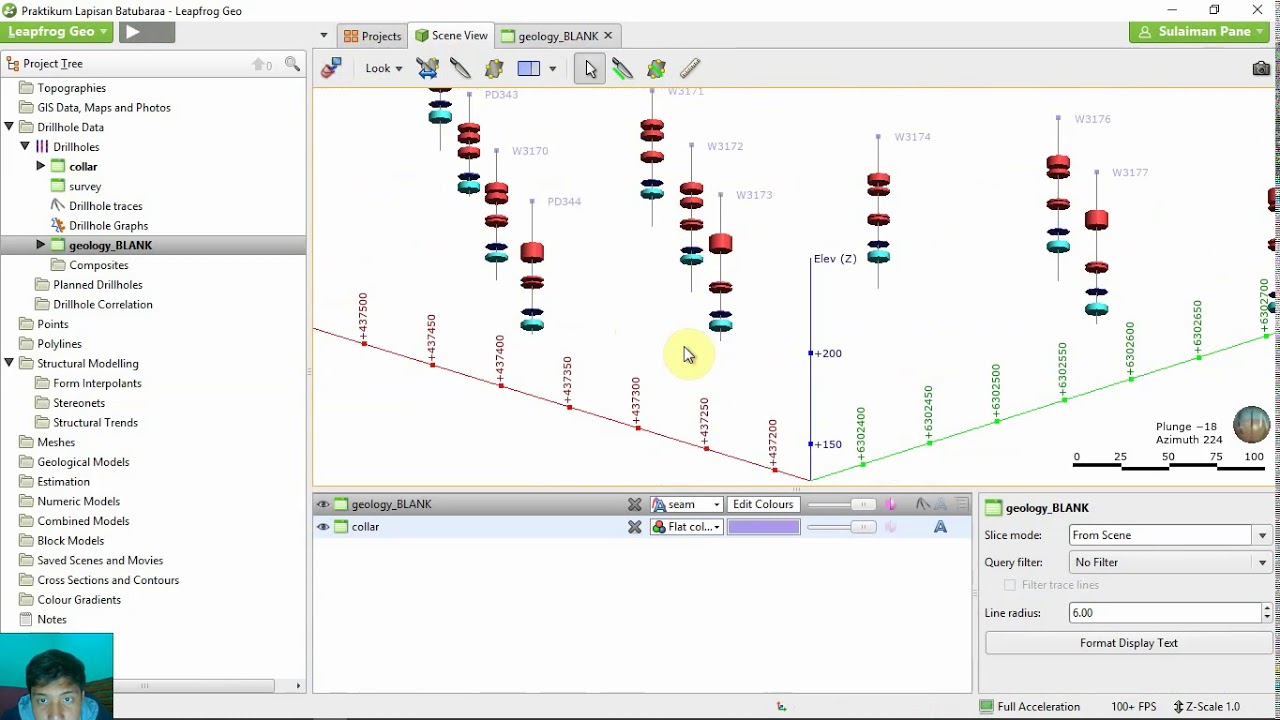Image resolution: width=1280 pixels, height=720 pixels.
Task: Show legend icon for geology_BLANK
Action: click(961, 505)
